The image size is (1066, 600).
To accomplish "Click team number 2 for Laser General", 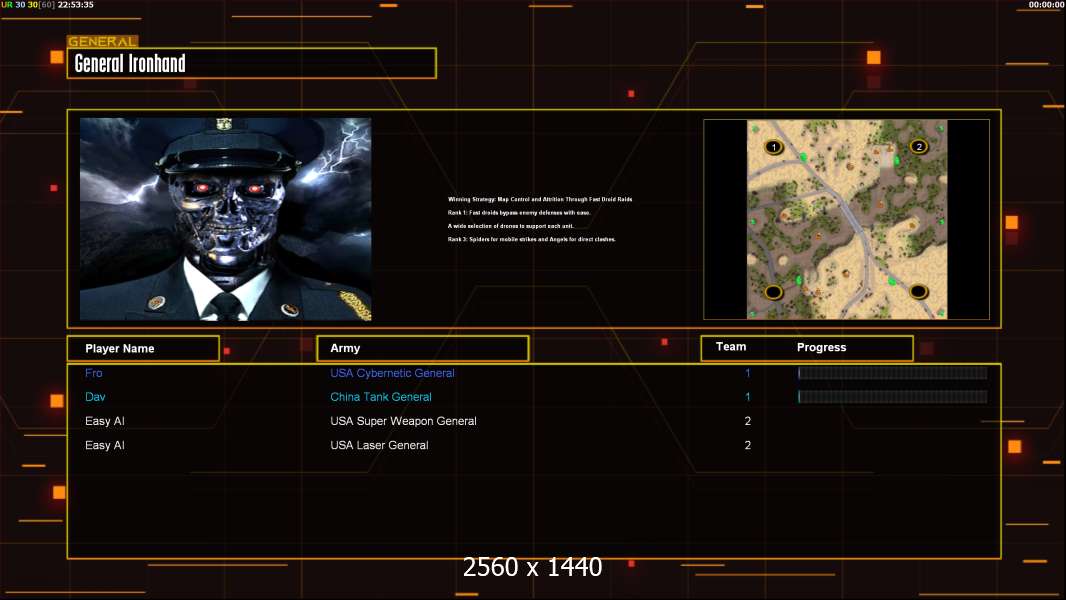I will tap(748, 445).
